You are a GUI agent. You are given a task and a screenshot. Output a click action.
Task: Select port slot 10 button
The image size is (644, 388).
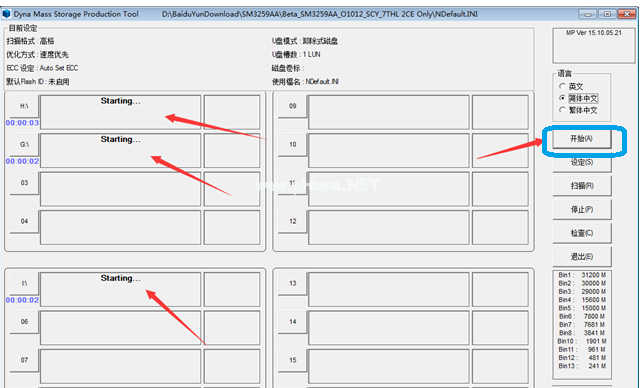coord(292,145)
